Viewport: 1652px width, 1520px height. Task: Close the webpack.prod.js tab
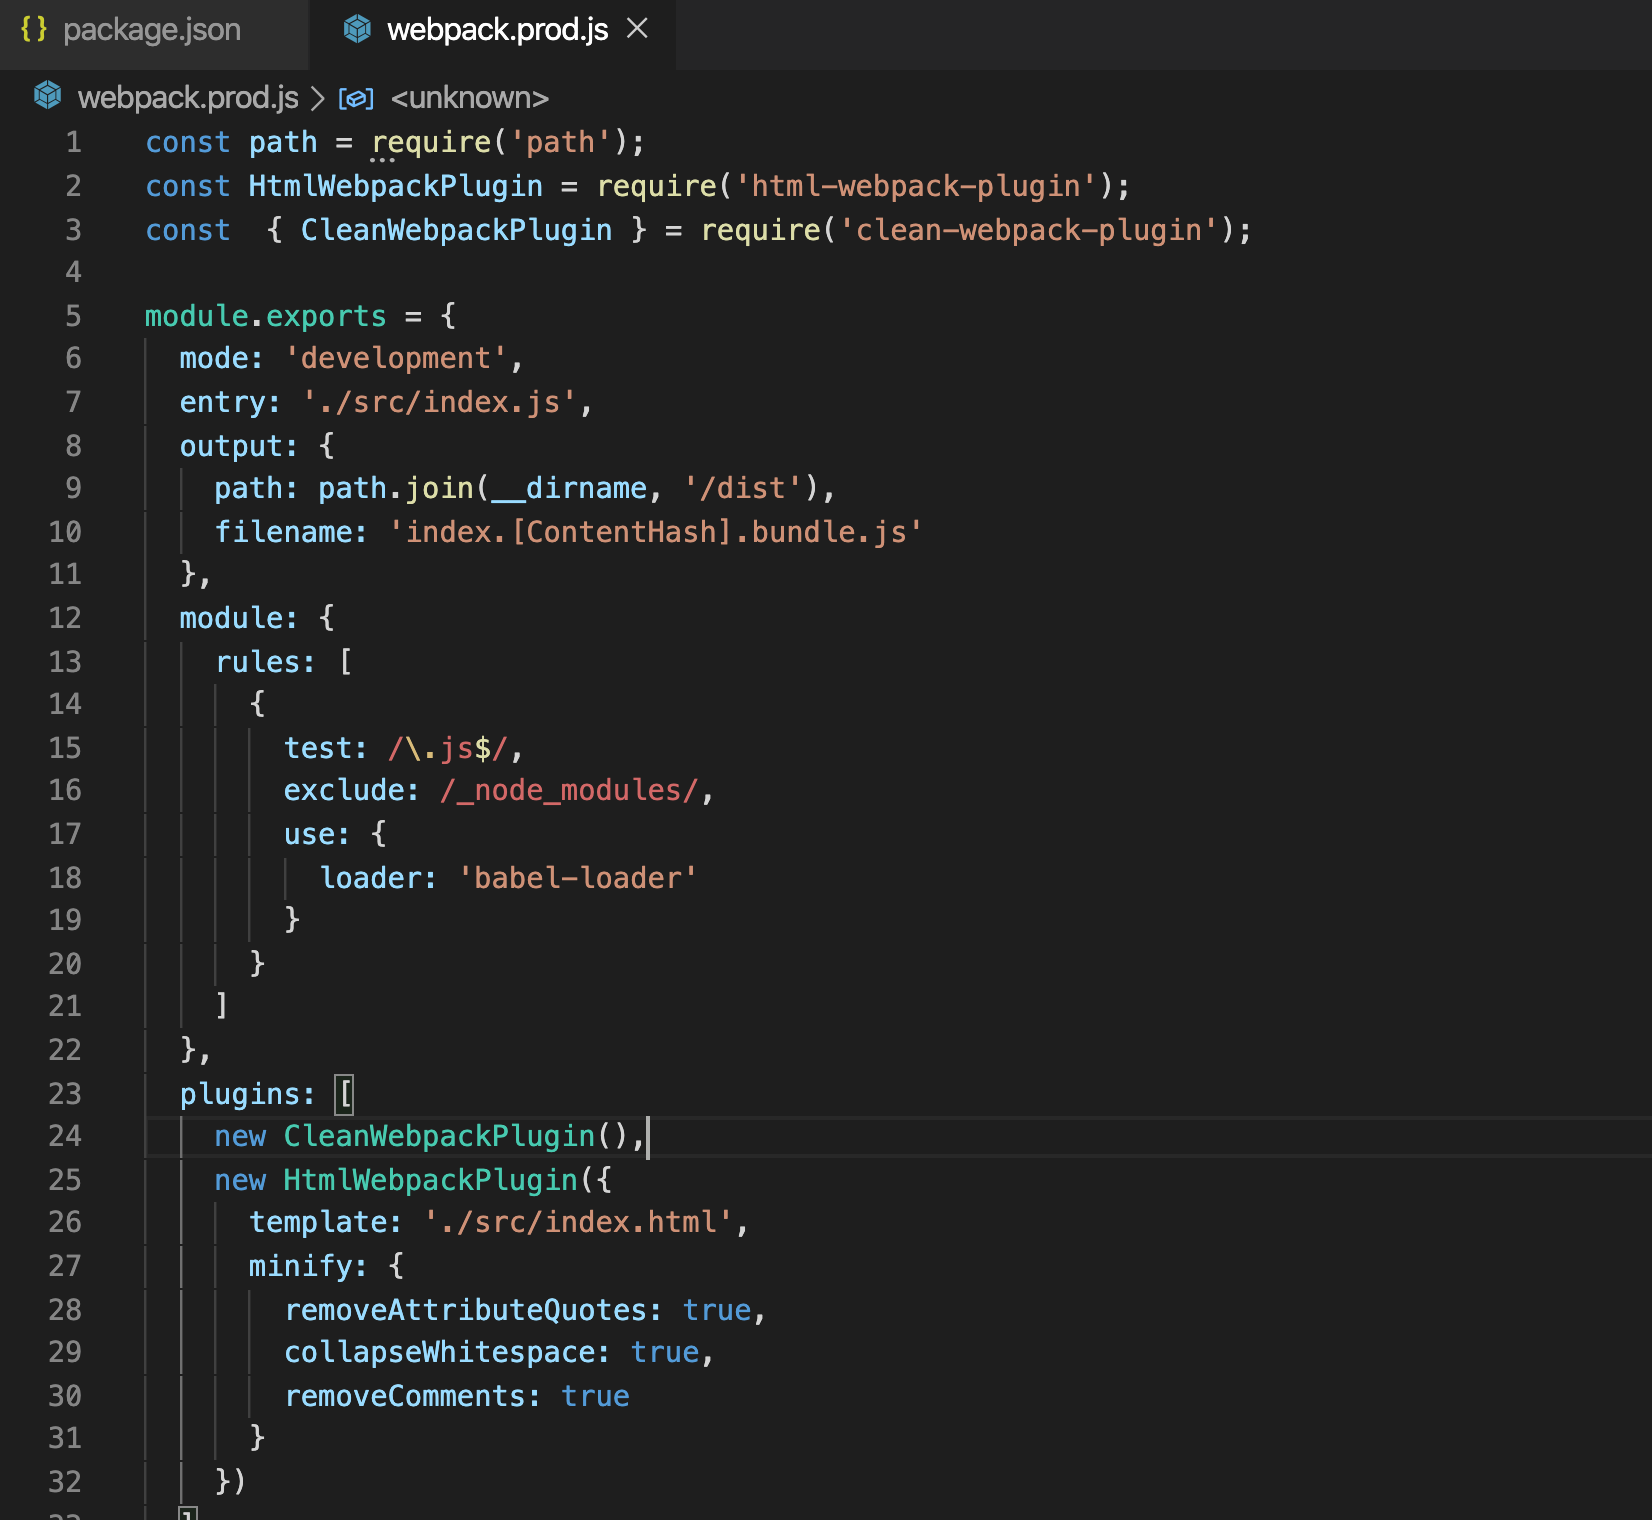[x=638, y=30]
